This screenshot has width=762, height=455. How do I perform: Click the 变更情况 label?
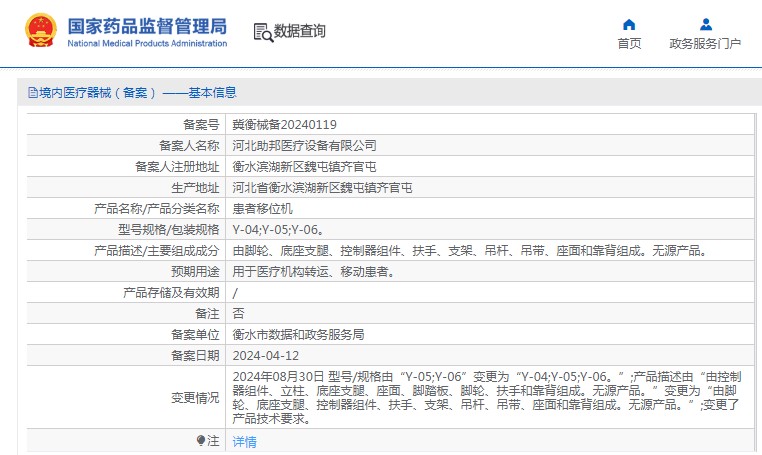tap(195, 398)
